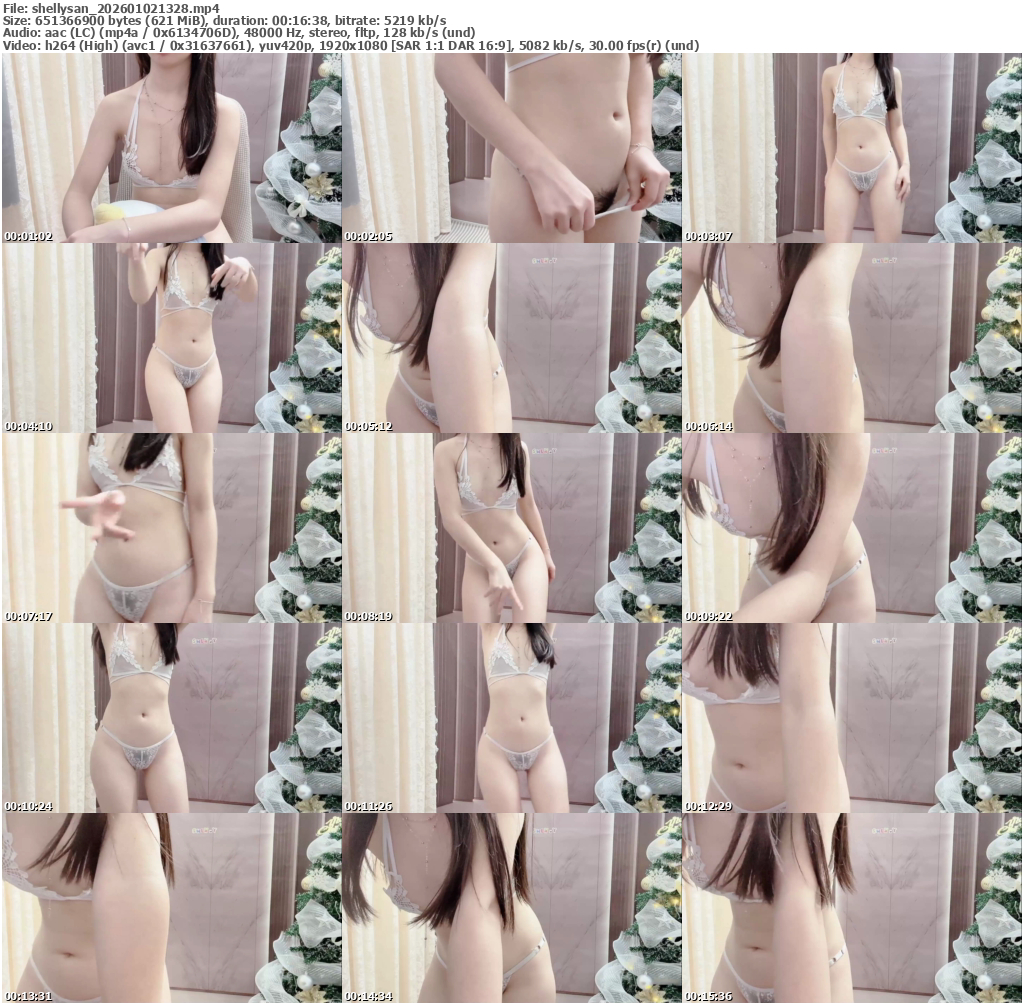The width and height of the screenshot is (1024, 1003).
Task: Click the frame labeled 00:04:10
Action: (x=171, y=338)
